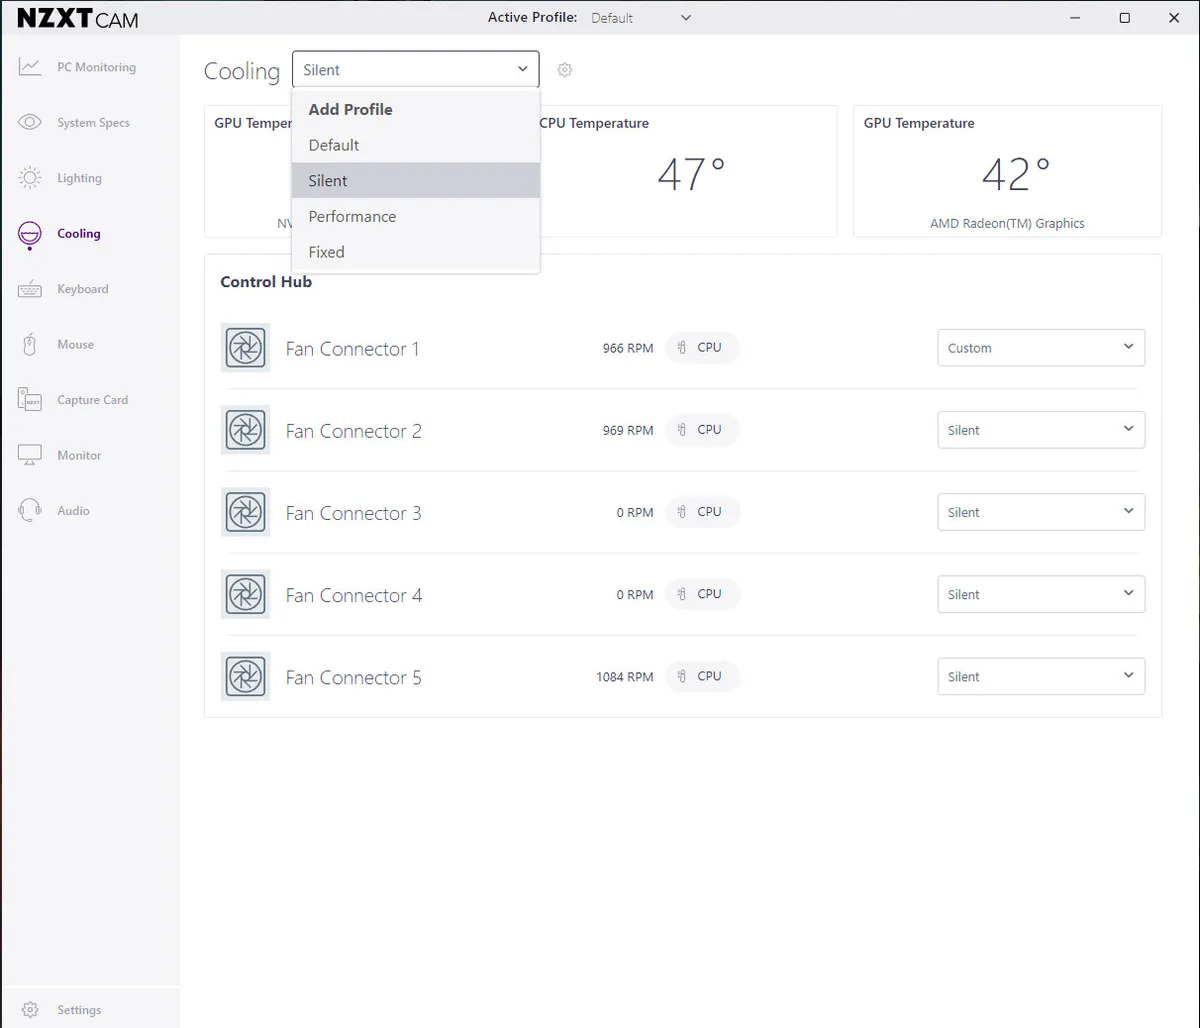The height and width of the screenshot is (1028, 1200).
Task: Click CPU sensor chip for Fan Connector 5
Action: tap(702, 676)
